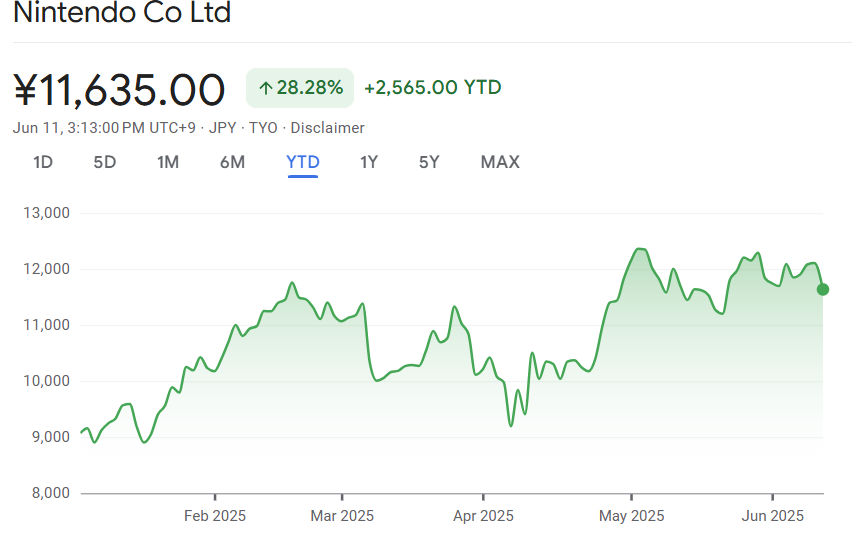Click the green up-arrow percent badge
Screen dimensions: 852x539
300,87
